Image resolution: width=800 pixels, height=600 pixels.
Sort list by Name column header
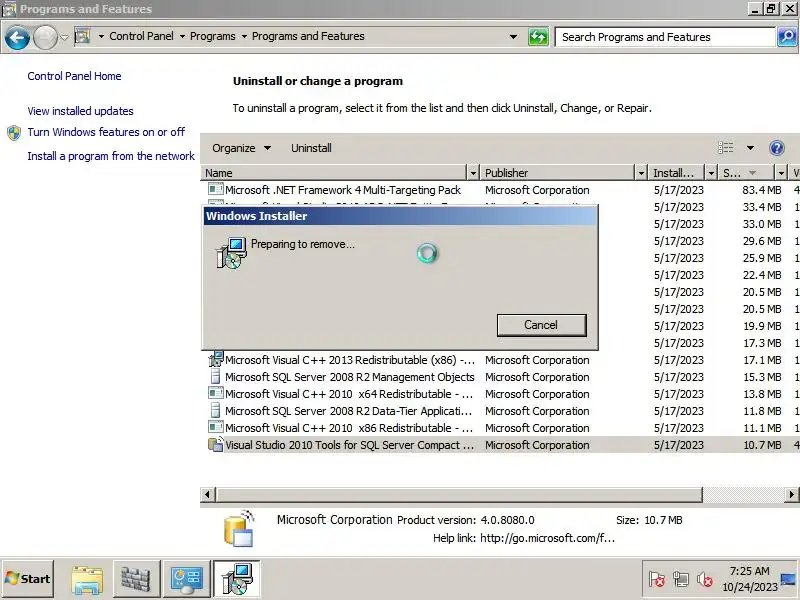tap(334, 173)
